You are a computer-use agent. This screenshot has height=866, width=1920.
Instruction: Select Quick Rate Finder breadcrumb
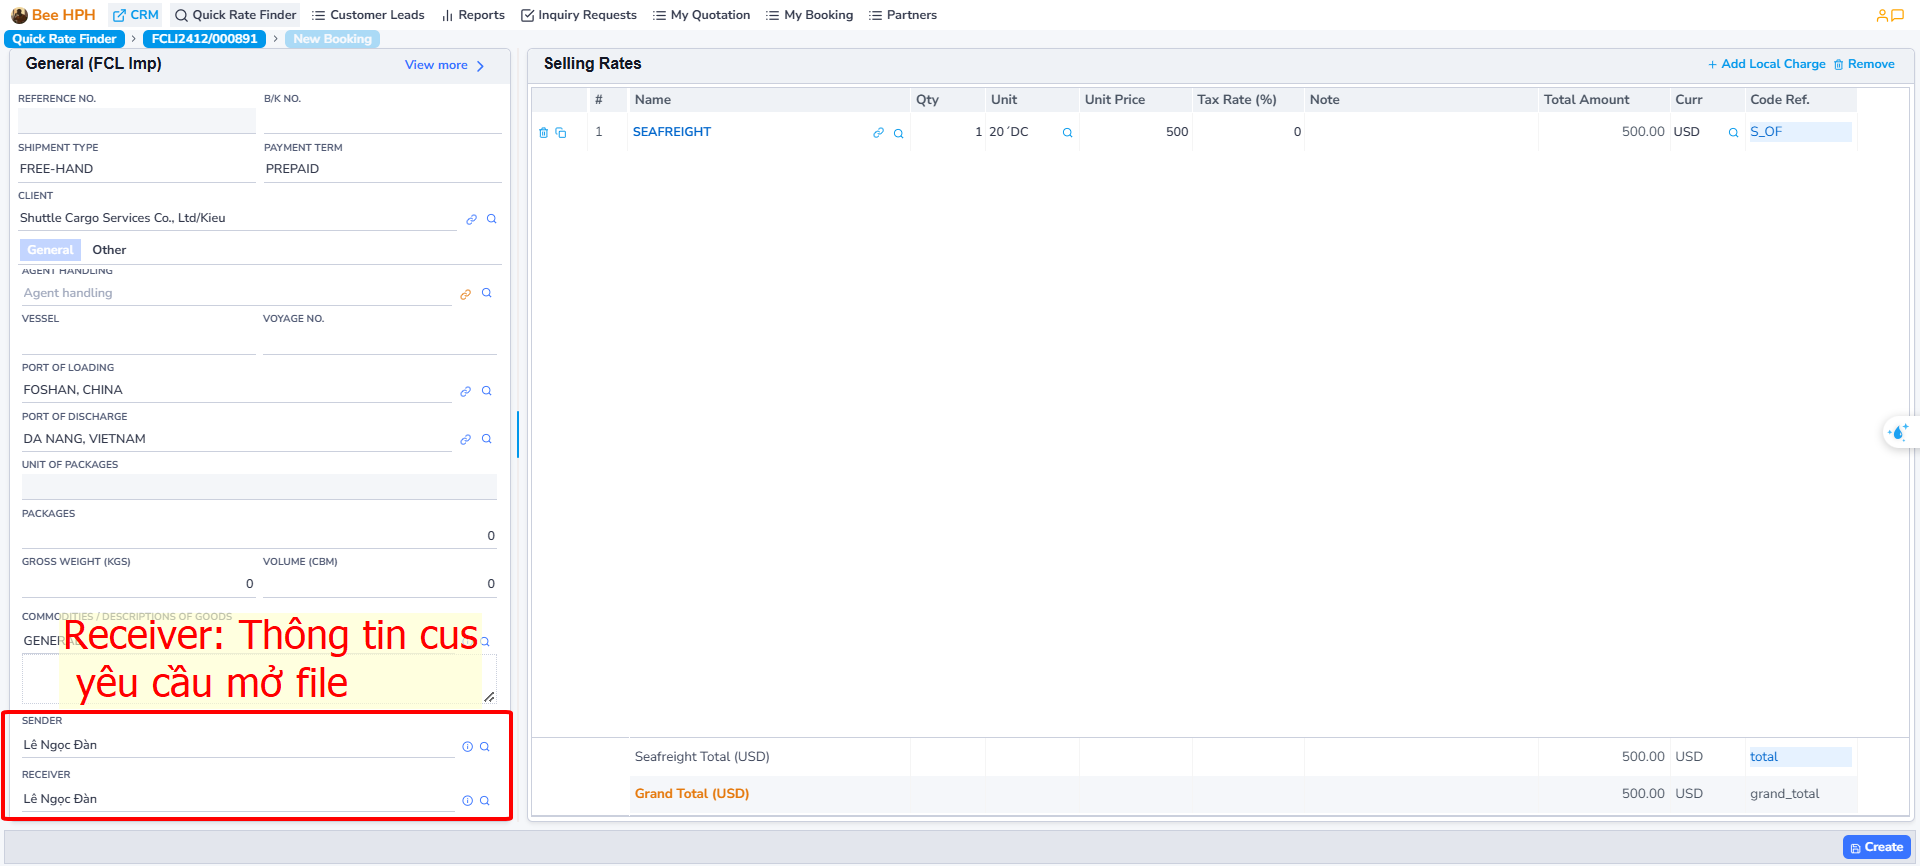click(x=65, y=39)
